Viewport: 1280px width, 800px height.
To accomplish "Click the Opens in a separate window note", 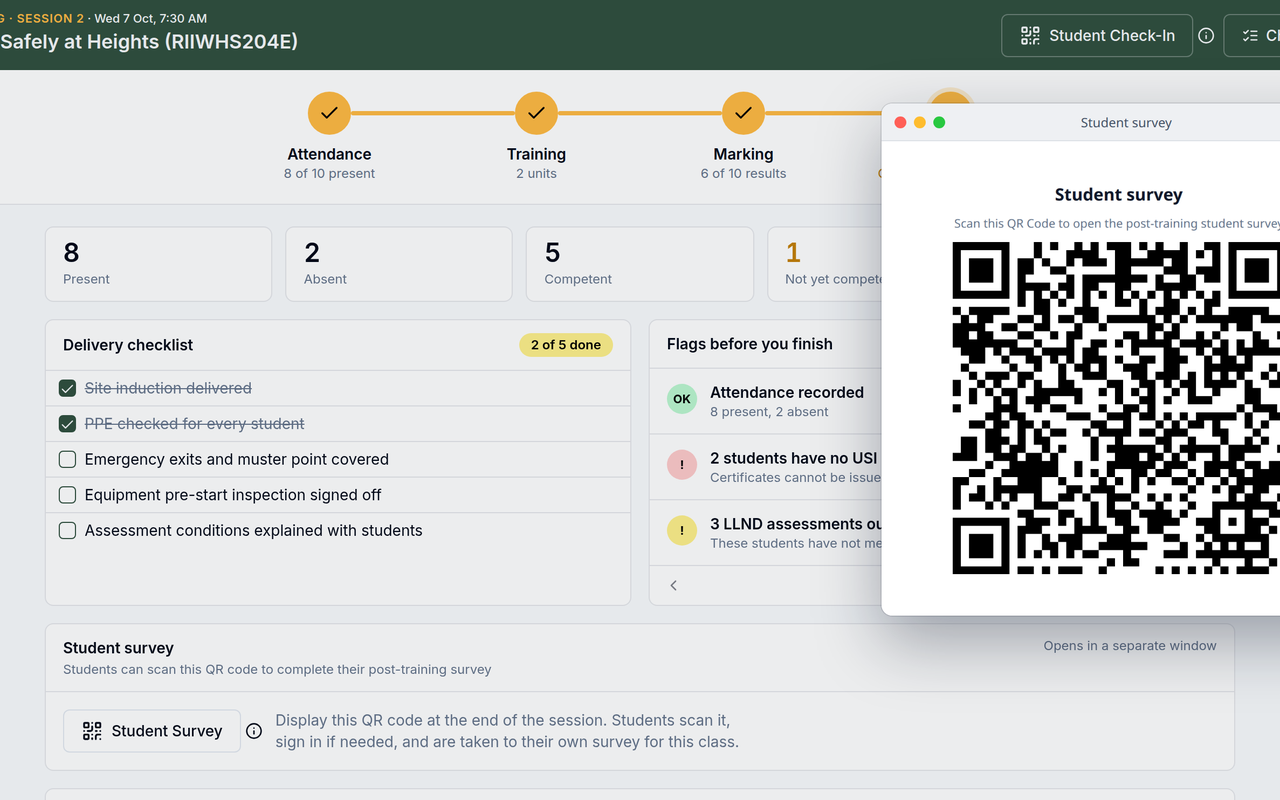I will click(x=1130, y=646).
